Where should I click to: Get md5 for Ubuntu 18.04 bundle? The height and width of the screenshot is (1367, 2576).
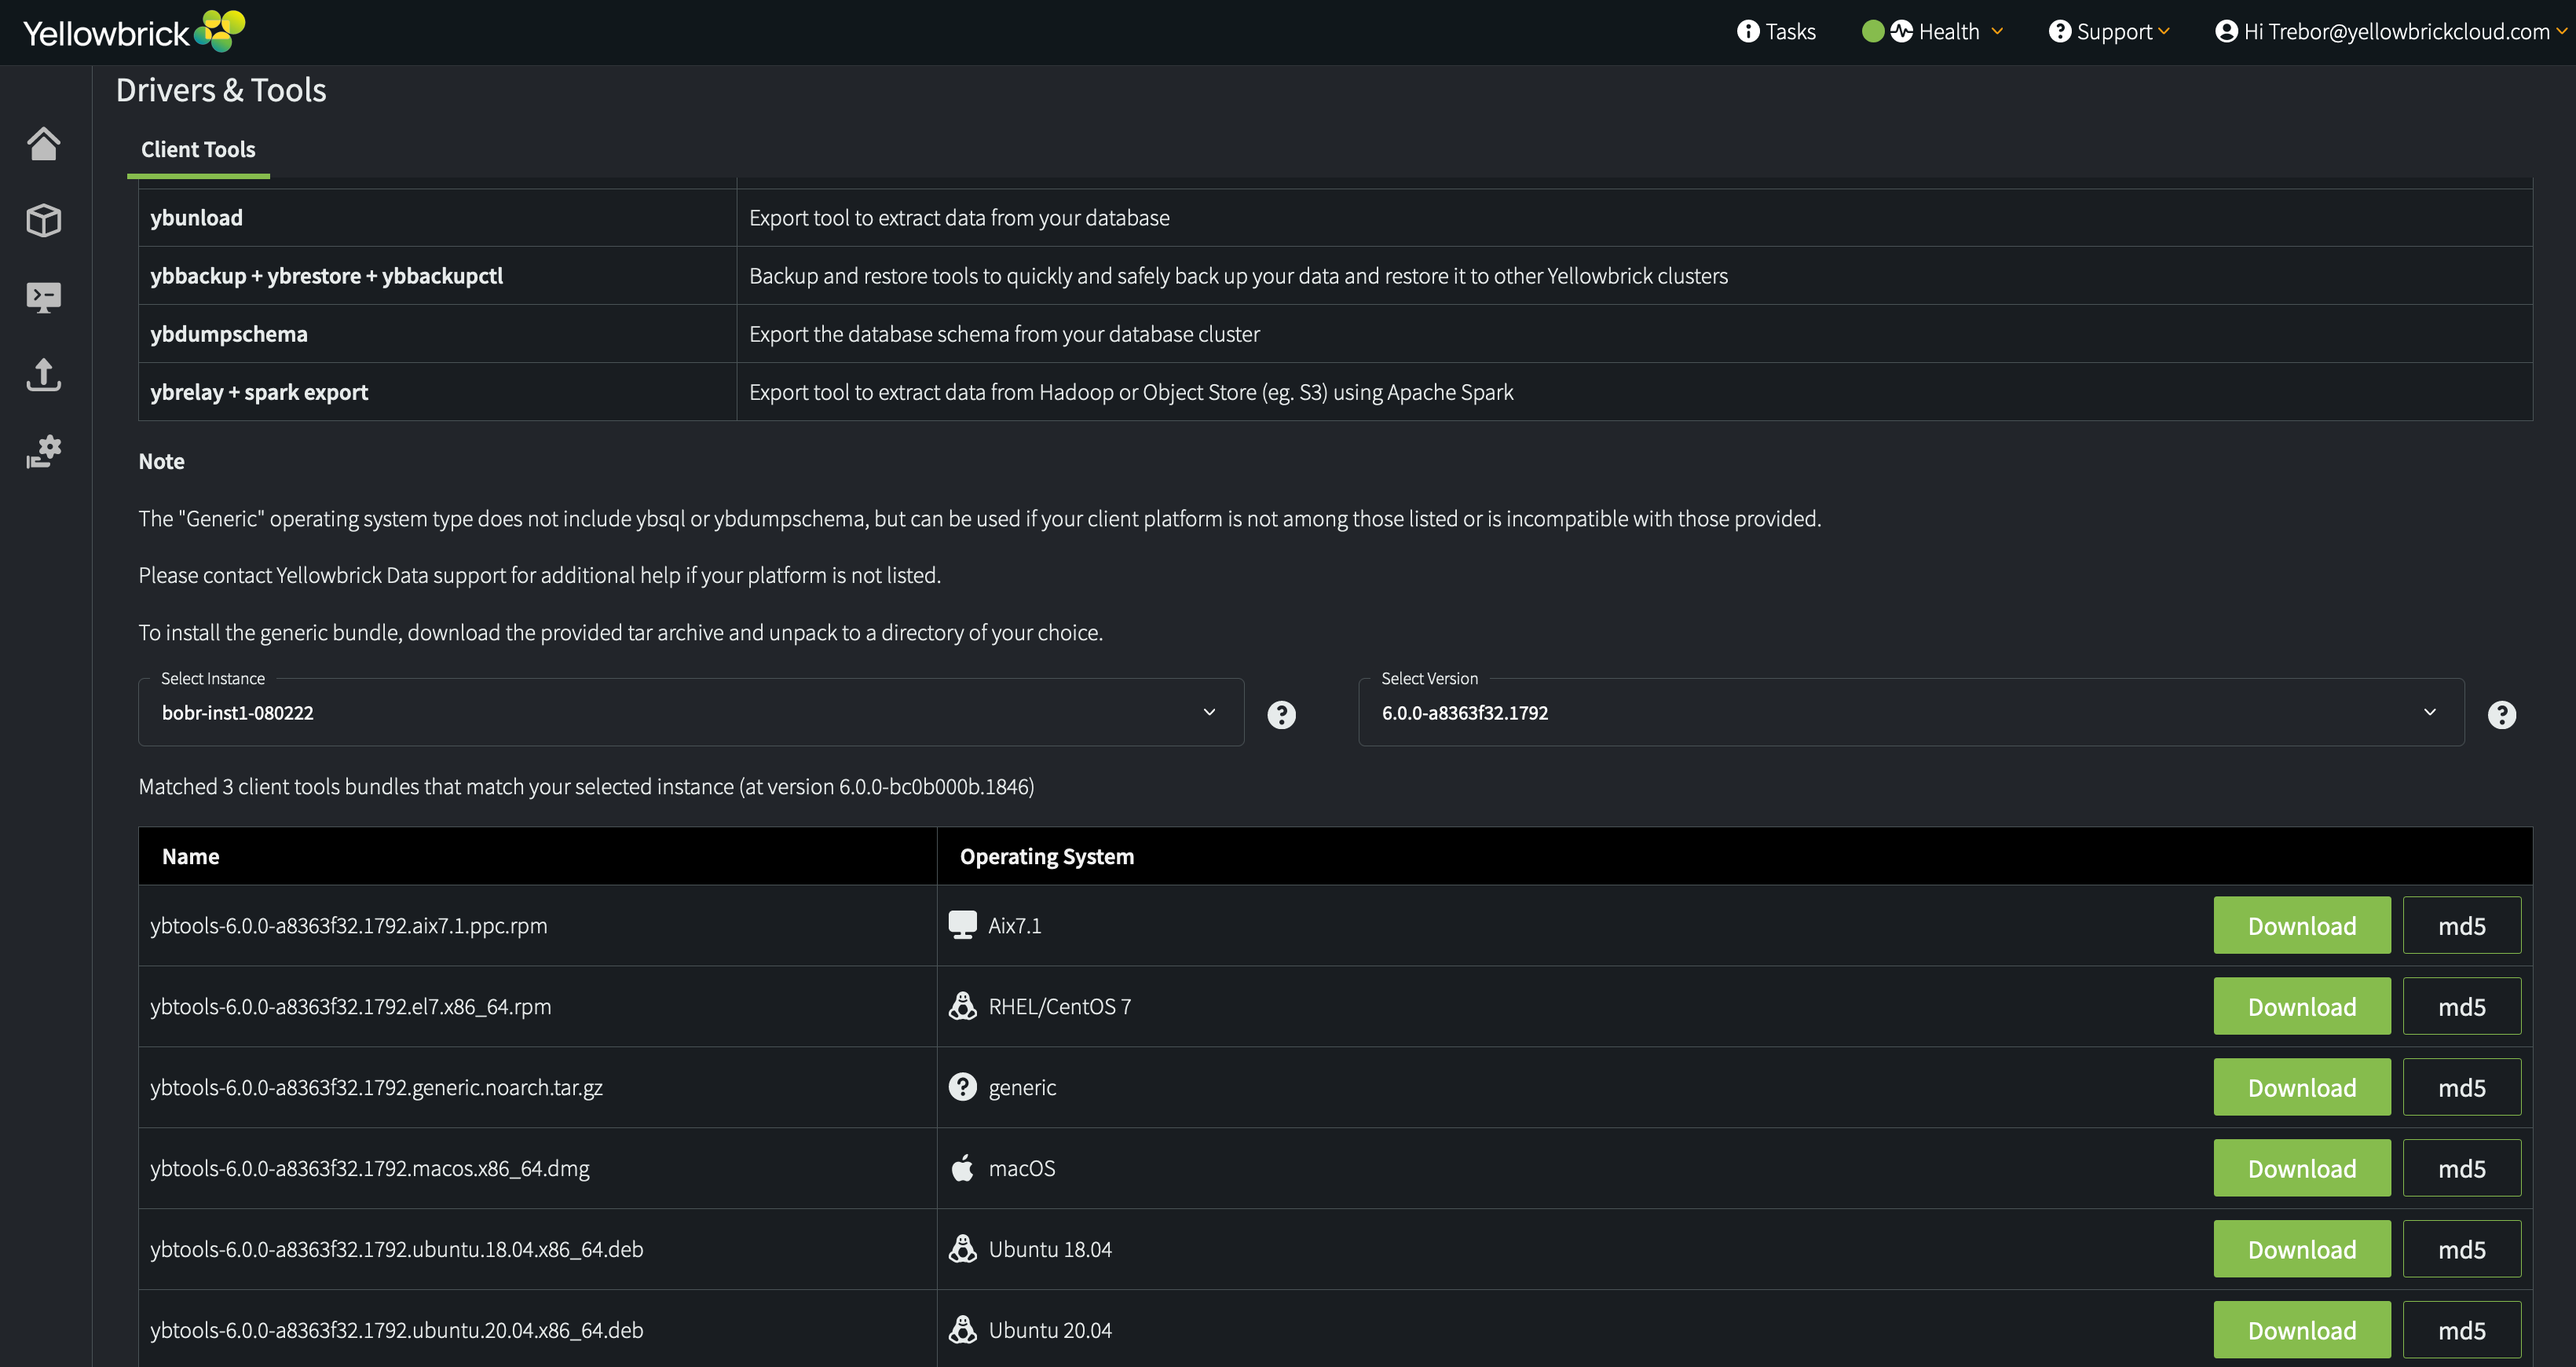[x=2462, y=1249]
